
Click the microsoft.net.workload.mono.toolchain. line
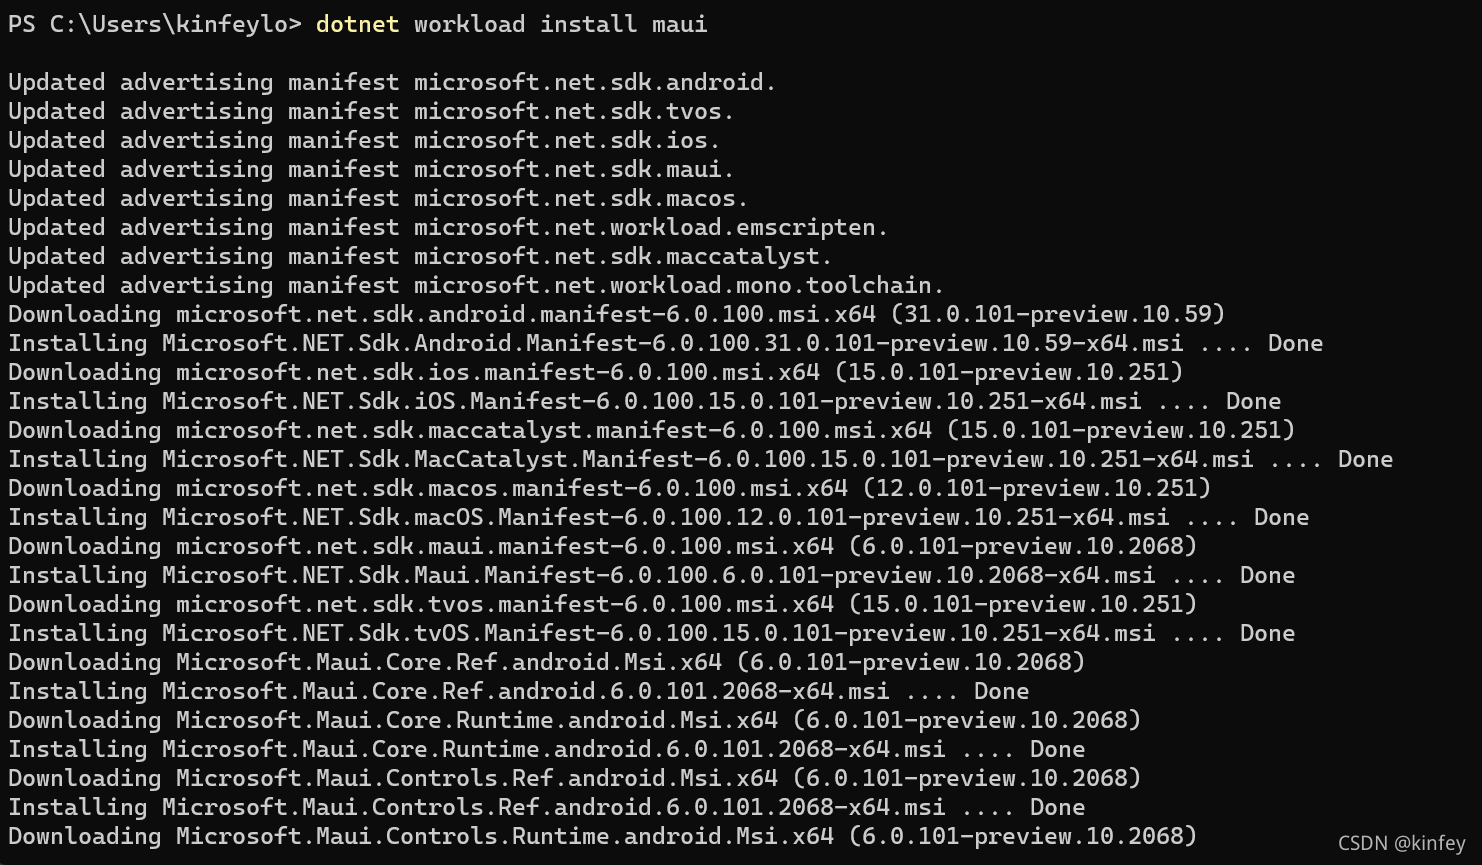(476, 285)
